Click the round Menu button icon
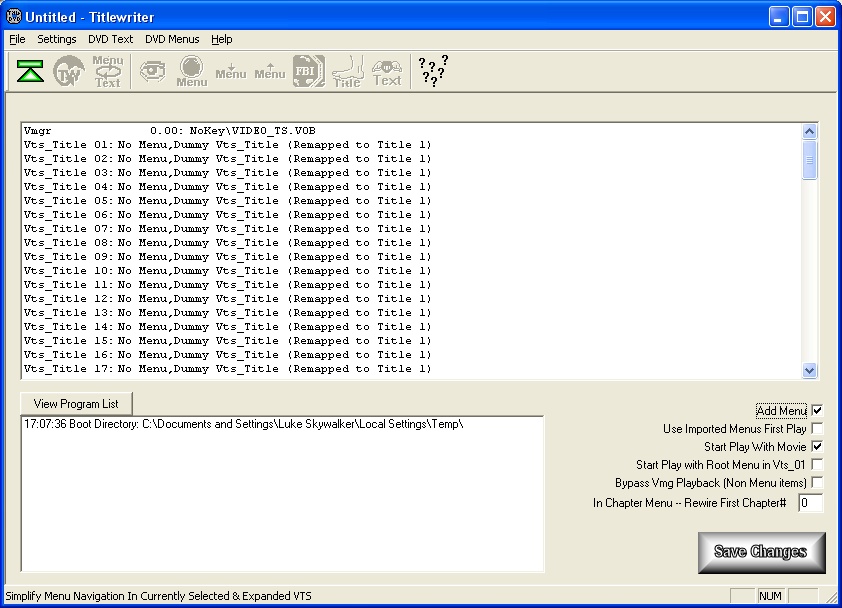Image resolution: width=842 pixels, height=608 pixels. (x=192, y=72)
